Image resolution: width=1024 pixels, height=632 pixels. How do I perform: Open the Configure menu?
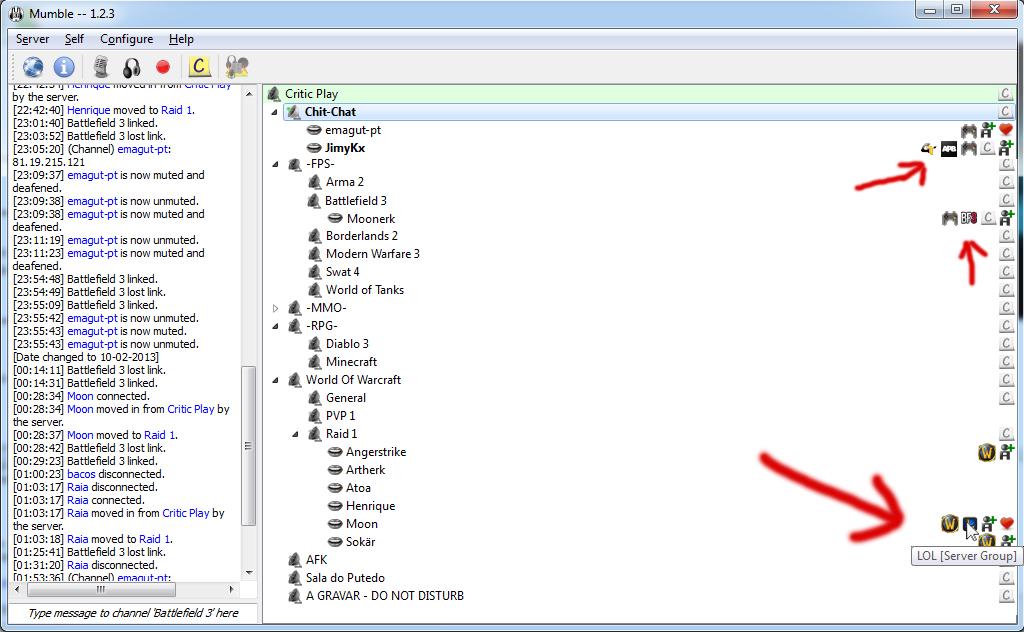click(x=126, y=39)
